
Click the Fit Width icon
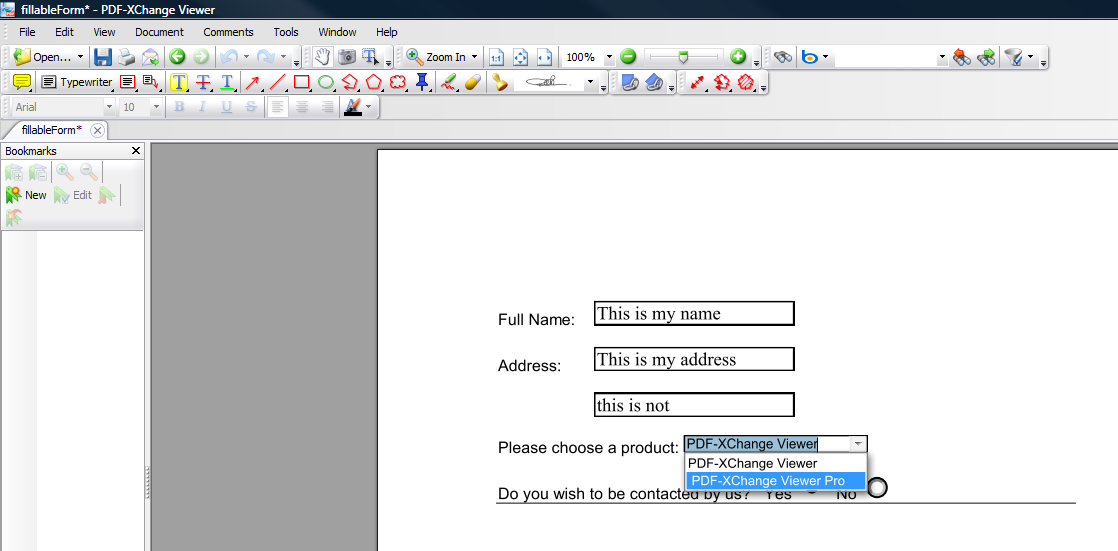pyautogui.click(x=545, y=57)
